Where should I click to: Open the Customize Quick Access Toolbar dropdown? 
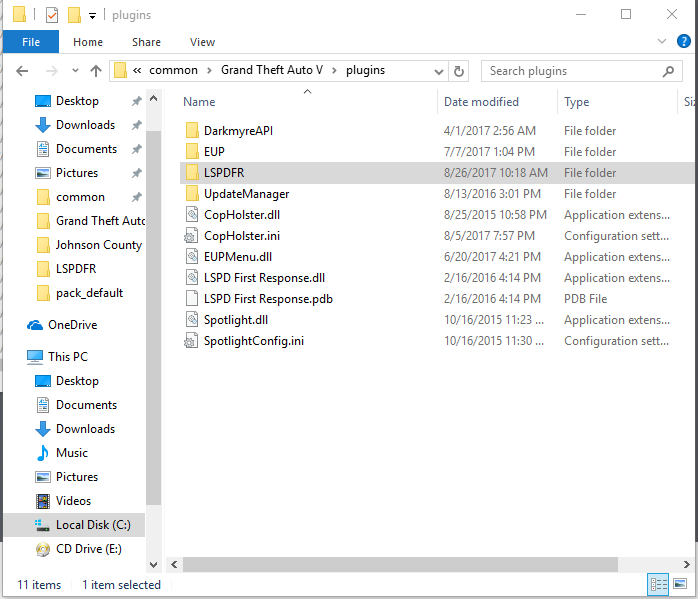point(93,16)
